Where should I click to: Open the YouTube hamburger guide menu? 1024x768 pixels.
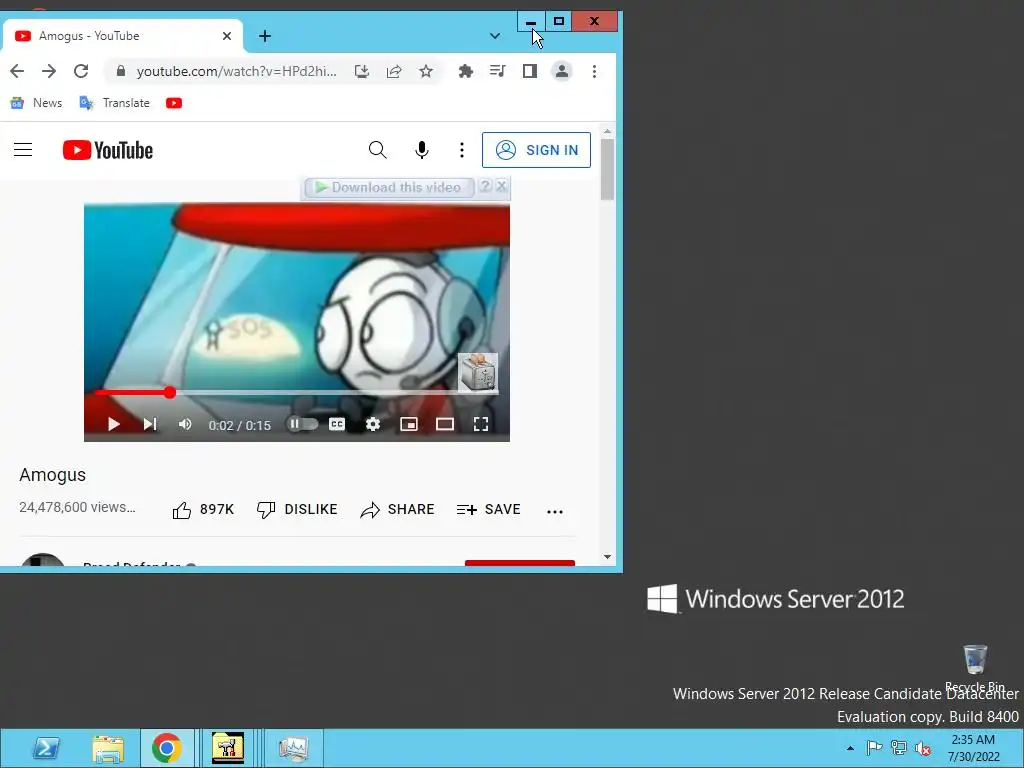point(23,150)
